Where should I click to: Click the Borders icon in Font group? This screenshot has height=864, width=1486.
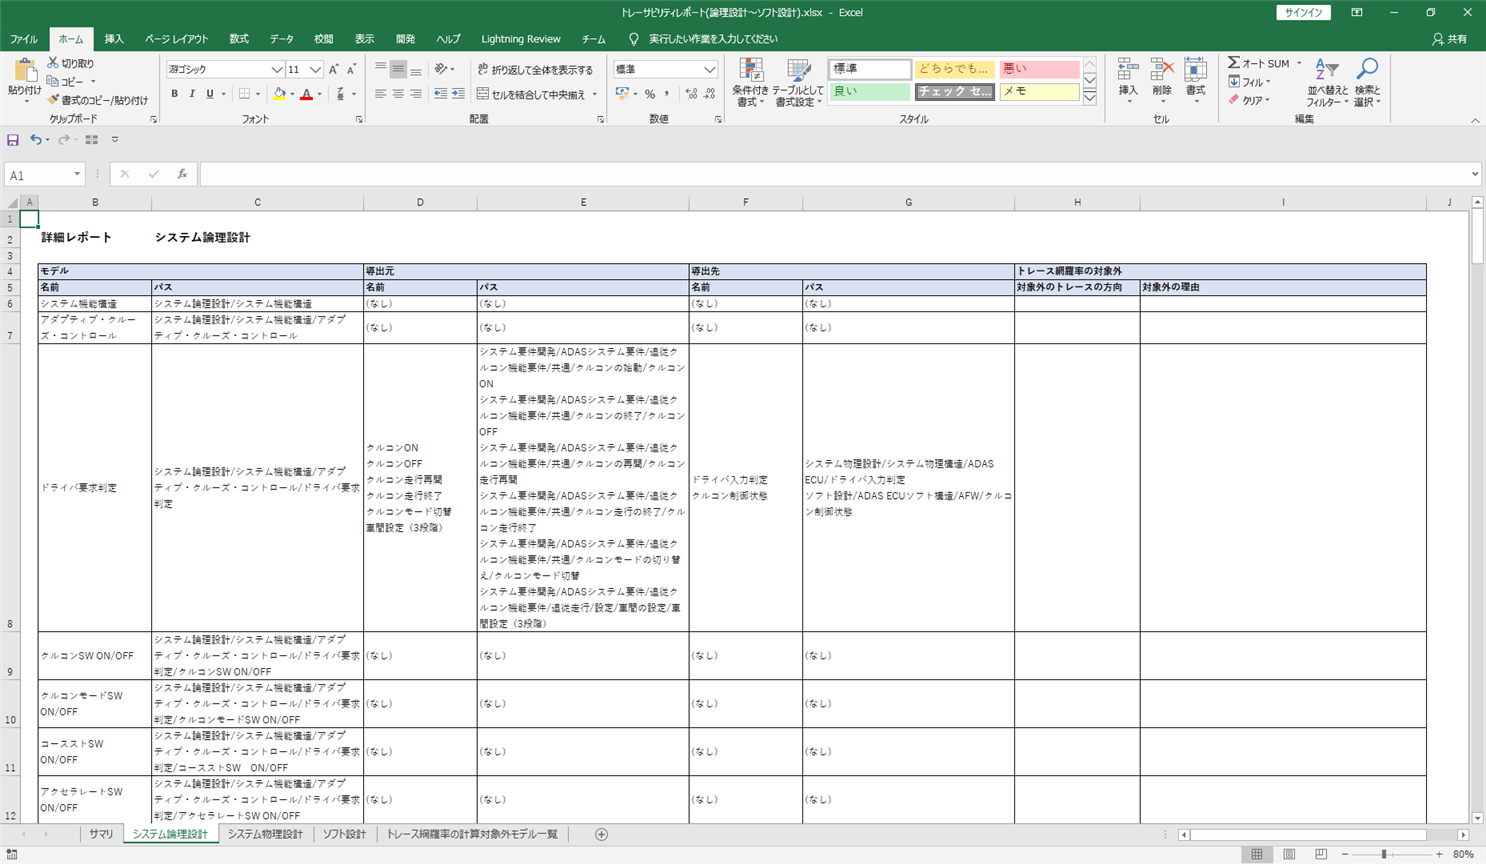click(x=244, y=94)
